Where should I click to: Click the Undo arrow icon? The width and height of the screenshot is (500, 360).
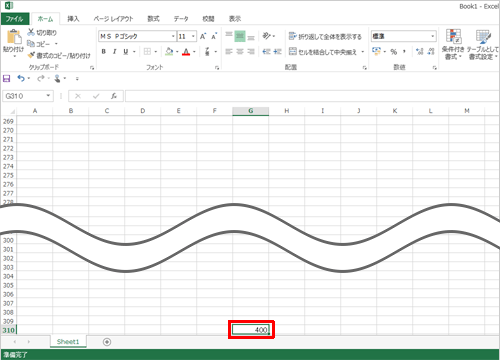tap(21, 78)
